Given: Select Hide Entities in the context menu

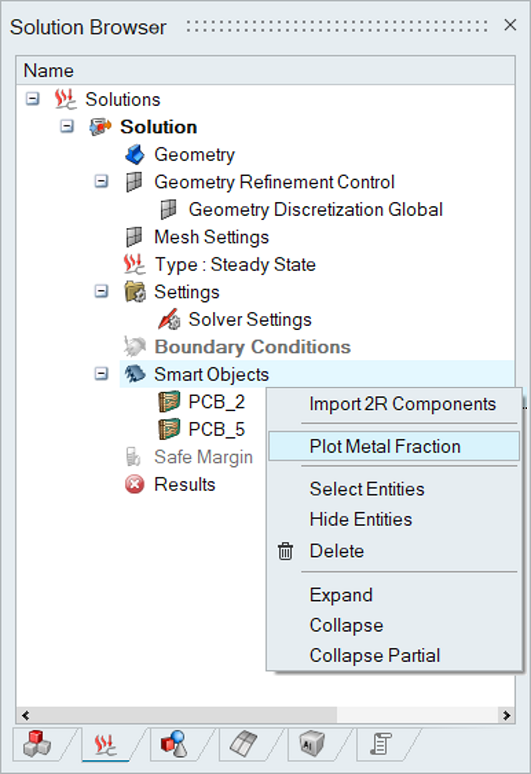Looking at the screenshot, I should tap(361, 519).
